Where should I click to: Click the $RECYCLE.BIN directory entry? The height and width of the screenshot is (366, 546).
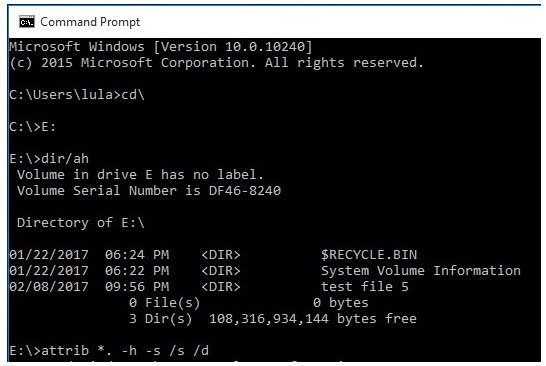[369, 255]
